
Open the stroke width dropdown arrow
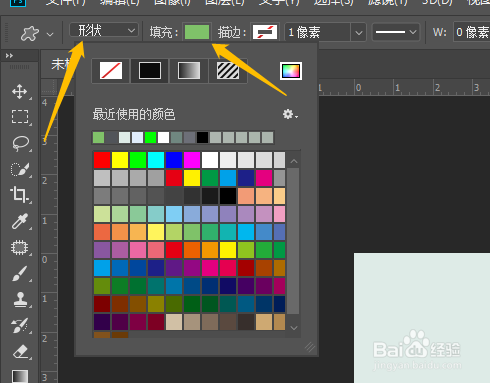[359, 32]
